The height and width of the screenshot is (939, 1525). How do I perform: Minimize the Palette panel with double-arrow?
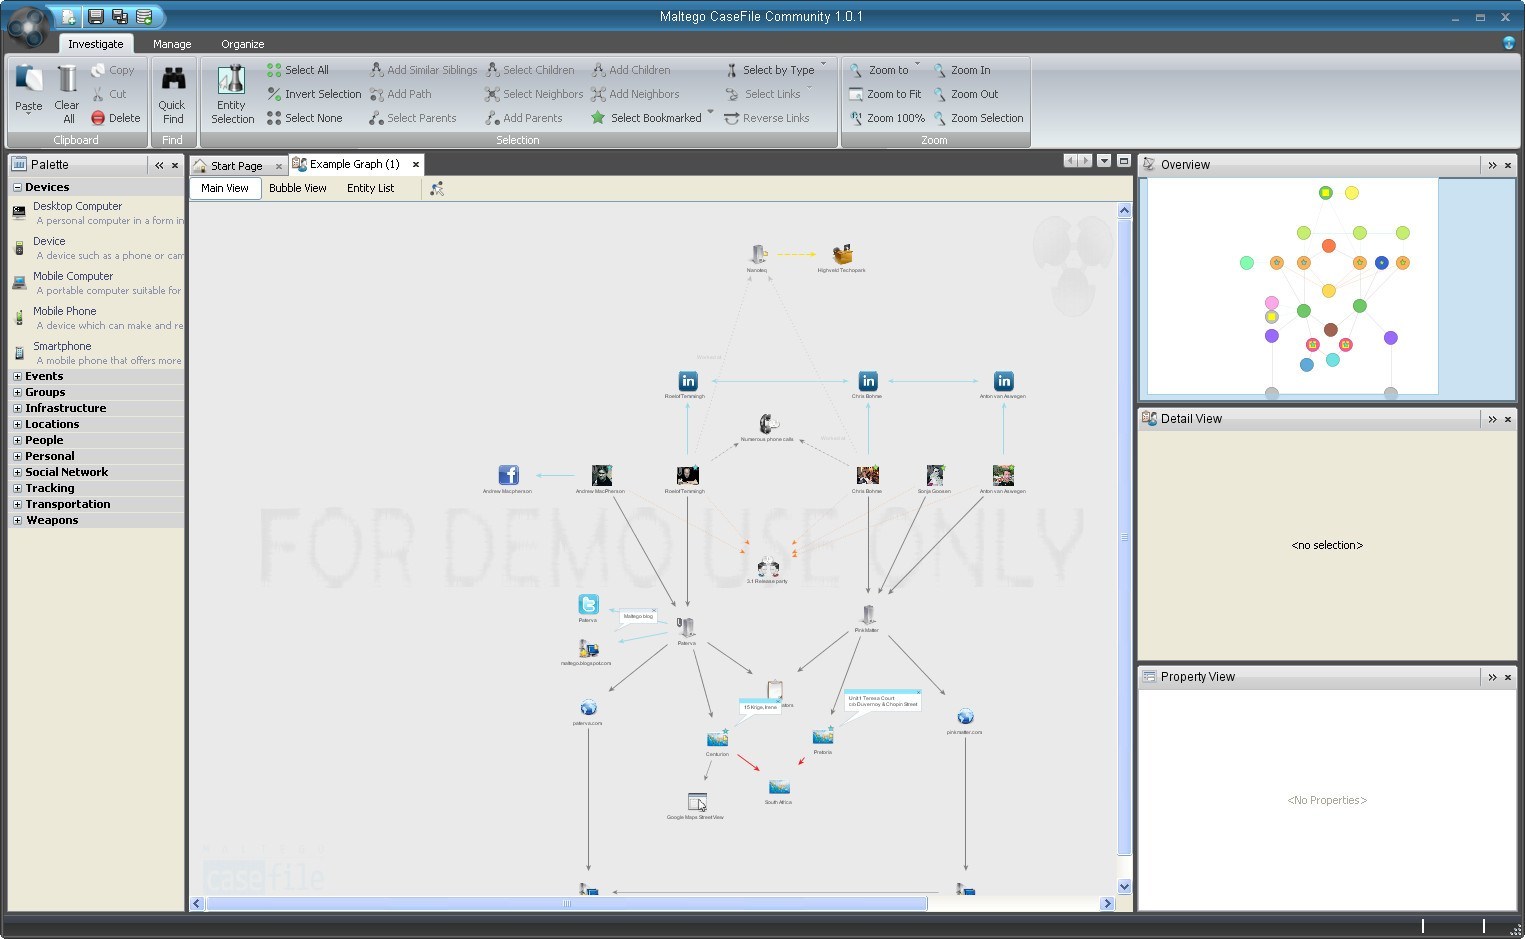tap(159, 165)
